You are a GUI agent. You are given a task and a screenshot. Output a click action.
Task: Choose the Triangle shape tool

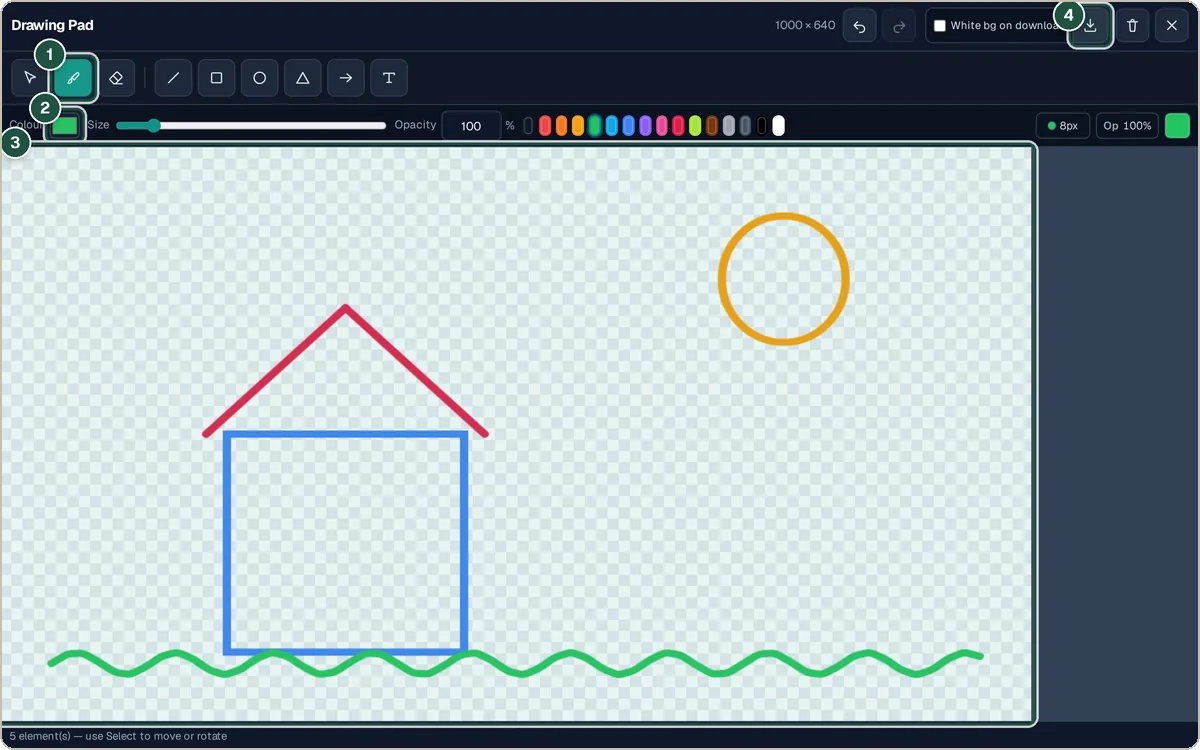coord(302,78)
